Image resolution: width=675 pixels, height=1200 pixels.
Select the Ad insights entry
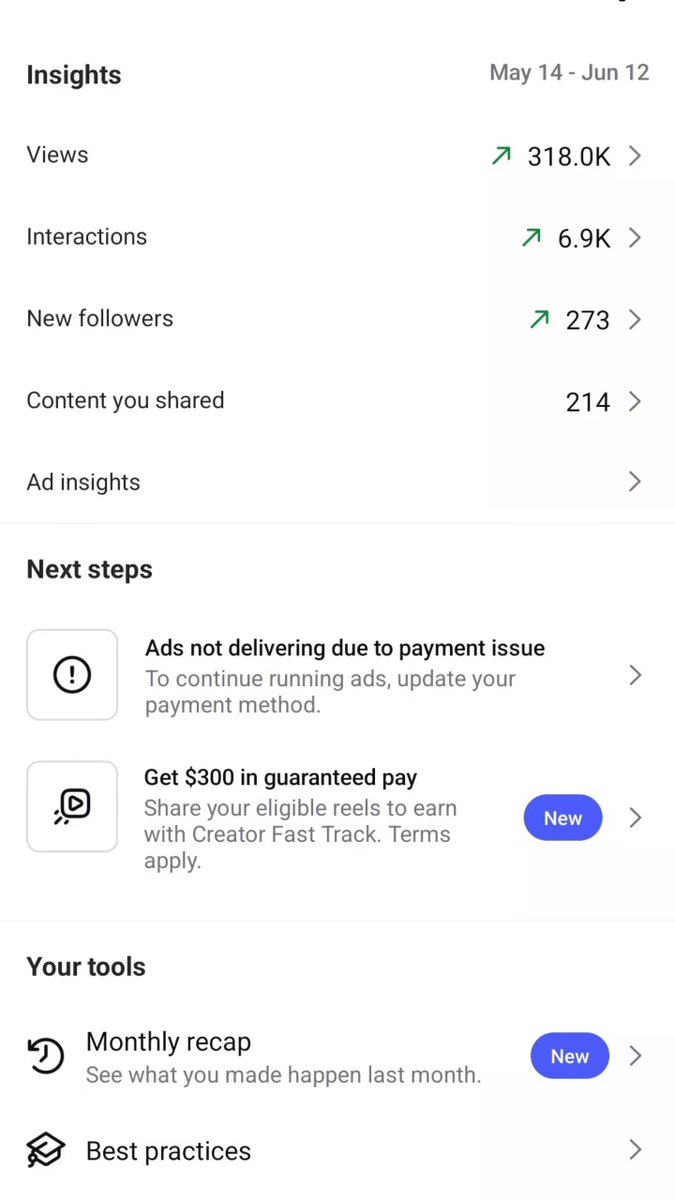(337, 482)
